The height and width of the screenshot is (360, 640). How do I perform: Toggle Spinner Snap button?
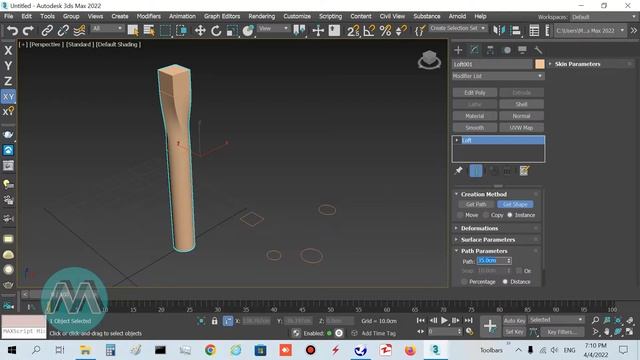(401, 31)
